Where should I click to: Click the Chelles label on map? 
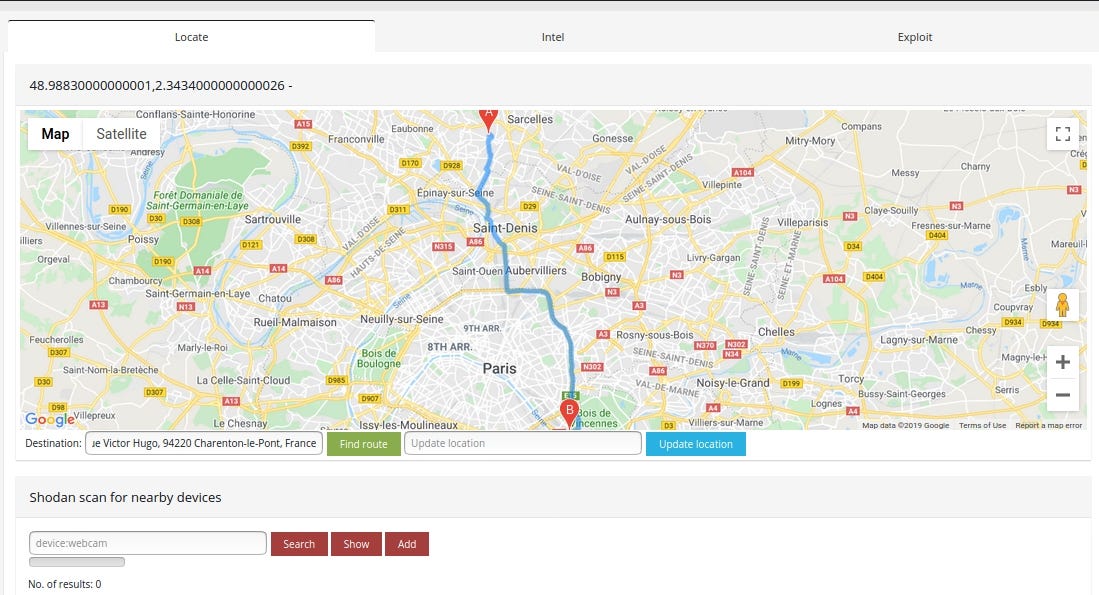click(x=776, y=332)
